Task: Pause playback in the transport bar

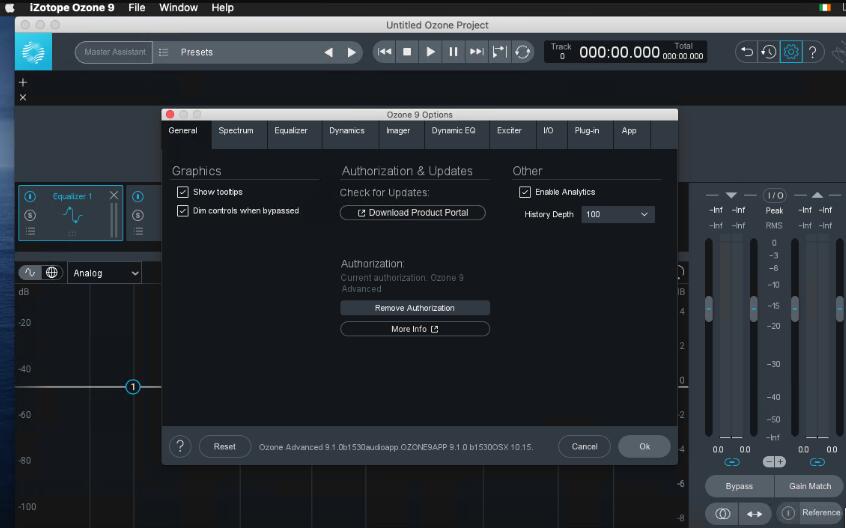Action: coord(453,52)
